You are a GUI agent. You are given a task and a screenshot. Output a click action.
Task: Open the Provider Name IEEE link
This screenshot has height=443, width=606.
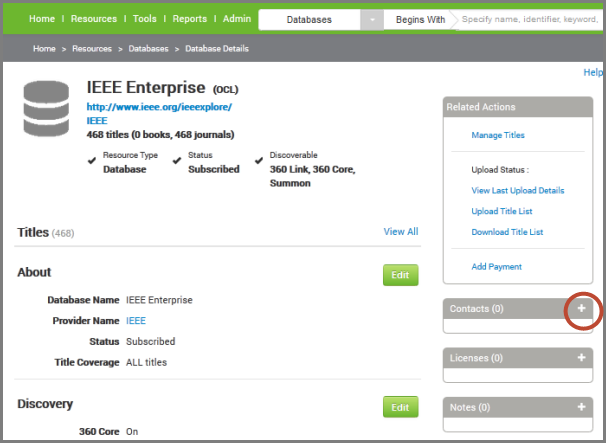136,321
